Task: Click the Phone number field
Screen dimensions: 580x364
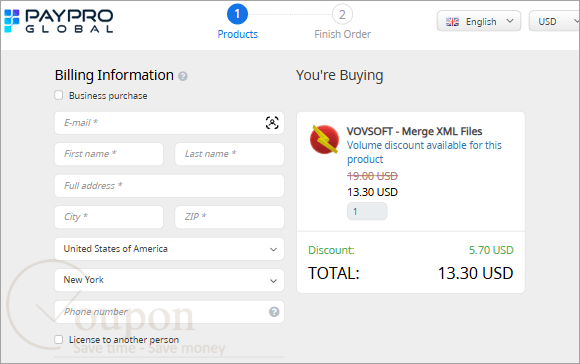Action: [x=169, y=312]
